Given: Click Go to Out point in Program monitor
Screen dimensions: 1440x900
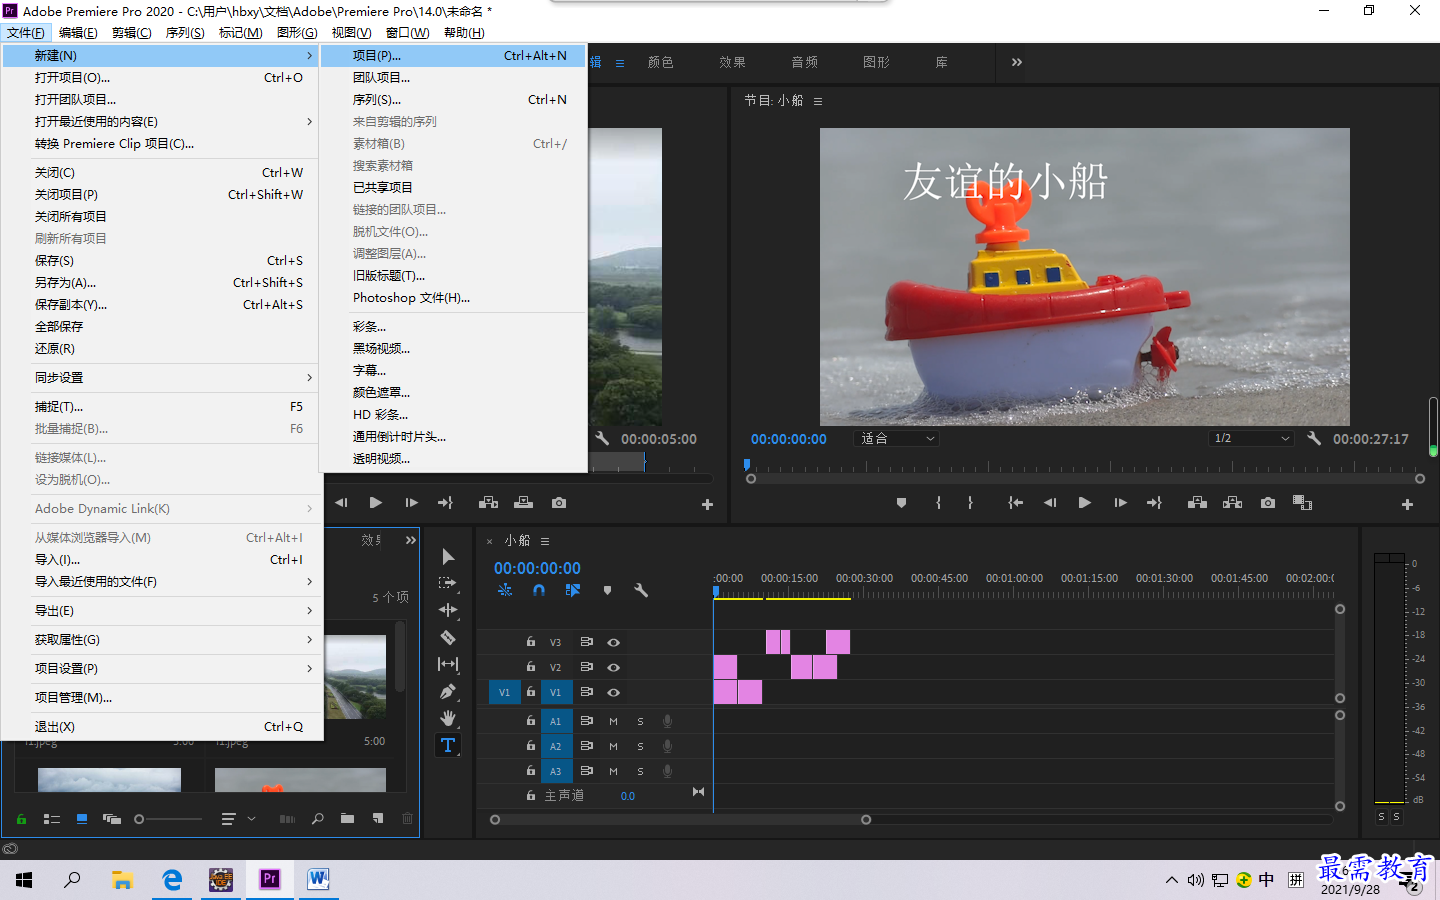Looking at the screenshot, I should pyautogui.click(x=1154, y=503).
